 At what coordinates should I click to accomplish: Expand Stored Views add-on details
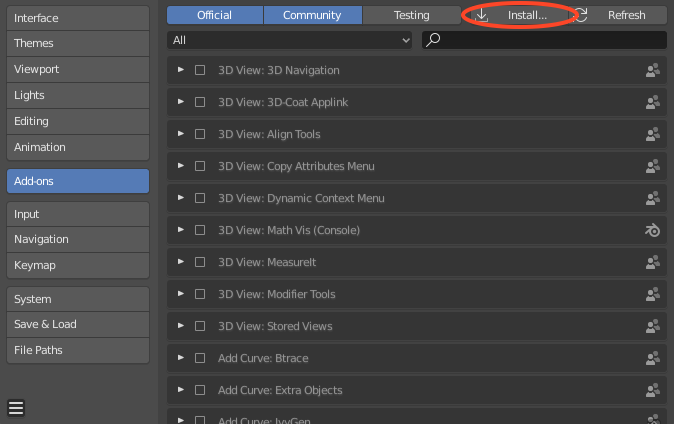(x=181, y=326)
